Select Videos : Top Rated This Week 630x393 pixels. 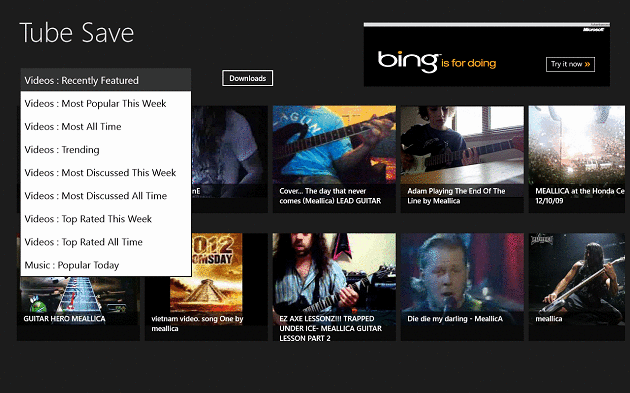click(x=106, y=219)
